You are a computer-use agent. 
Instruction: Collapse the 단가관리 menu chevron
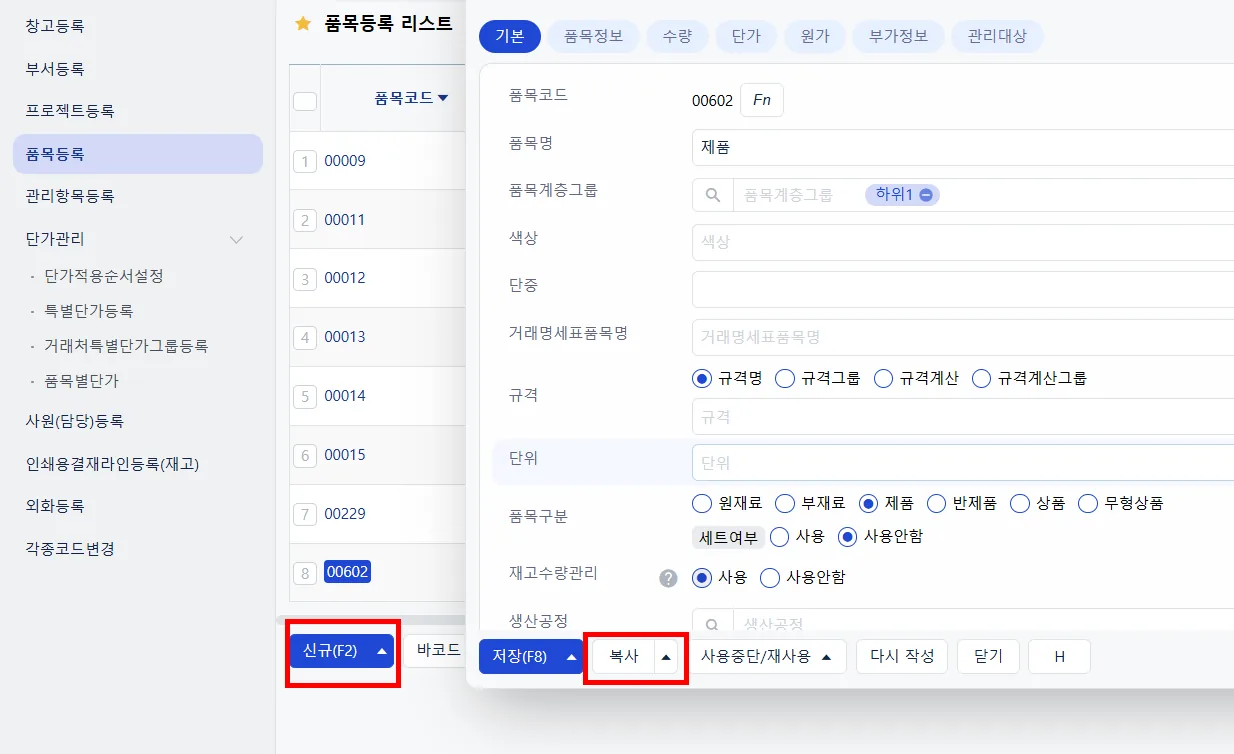[237, 239]
